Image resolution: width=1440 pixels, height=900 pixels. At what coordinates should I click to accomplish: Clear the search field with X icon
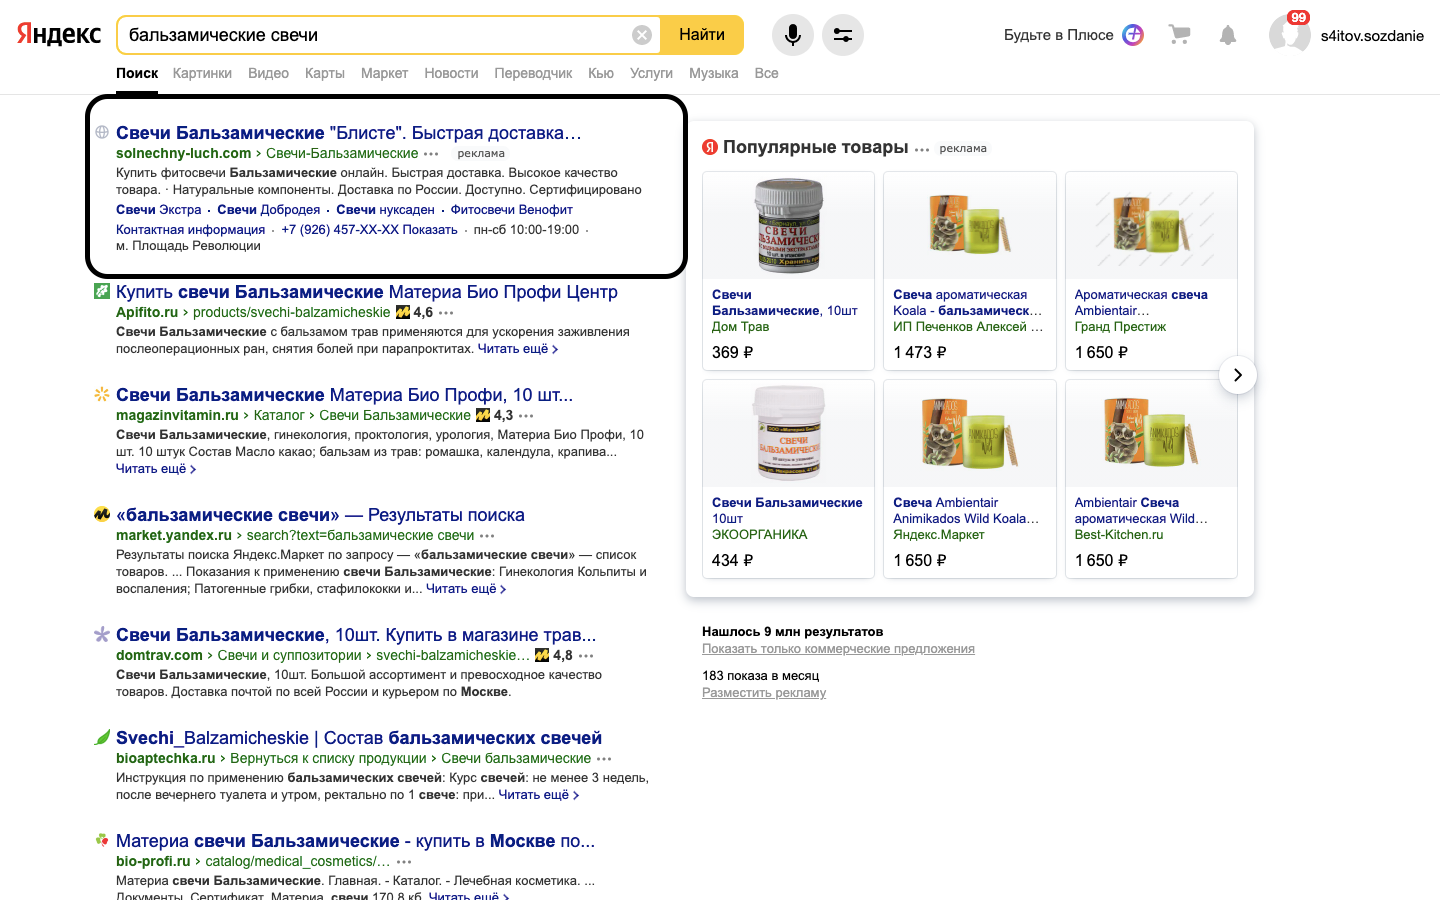tap(642, 35)
